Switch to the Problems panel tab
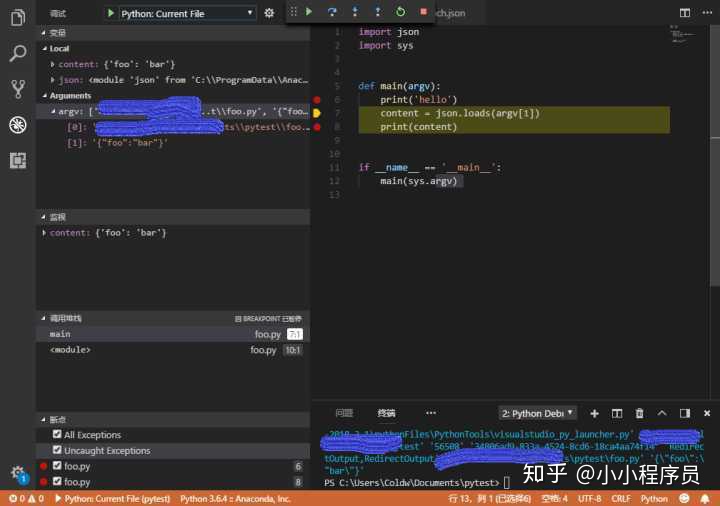The image size is (720, 506). 344,413
